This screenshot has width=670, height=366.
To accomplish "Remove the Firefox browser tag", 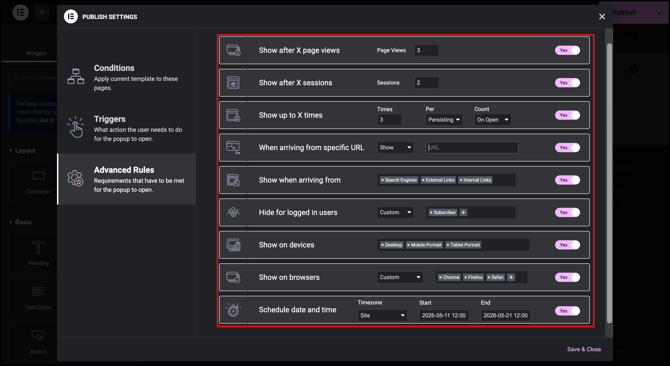I will [x=466, y=278].
